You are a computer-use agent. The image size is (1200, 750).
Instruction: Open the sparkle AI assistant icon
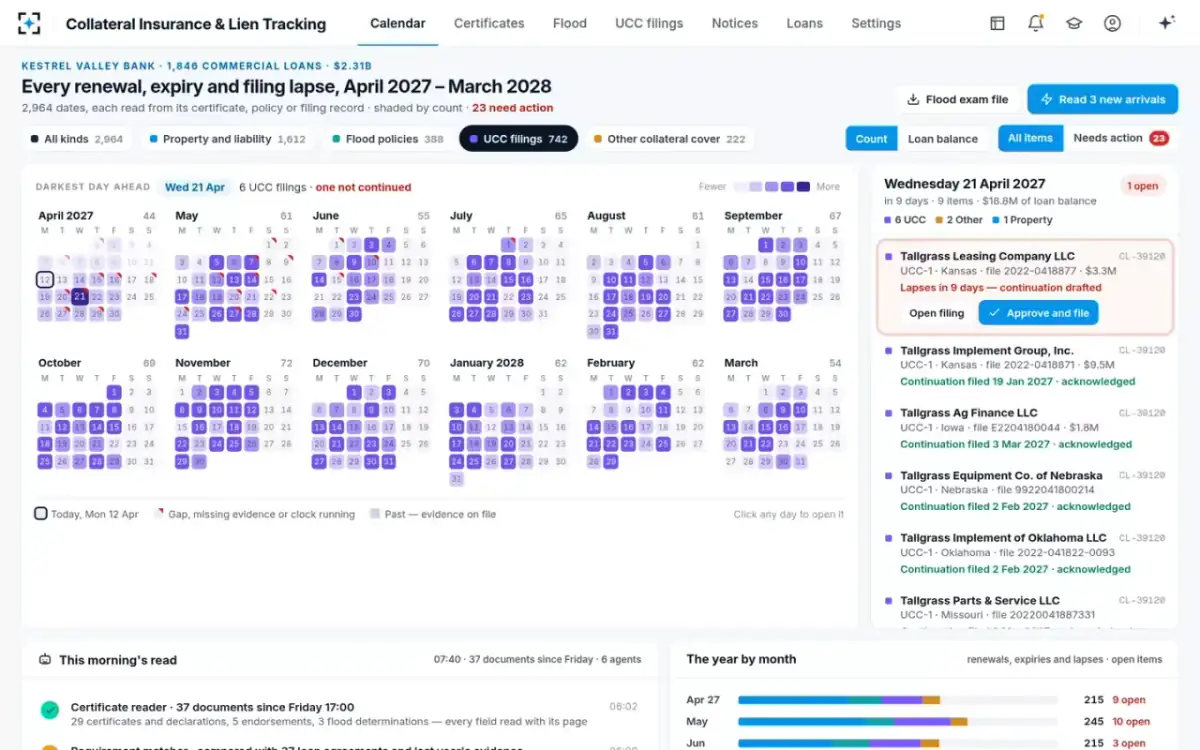(1166, 23)
